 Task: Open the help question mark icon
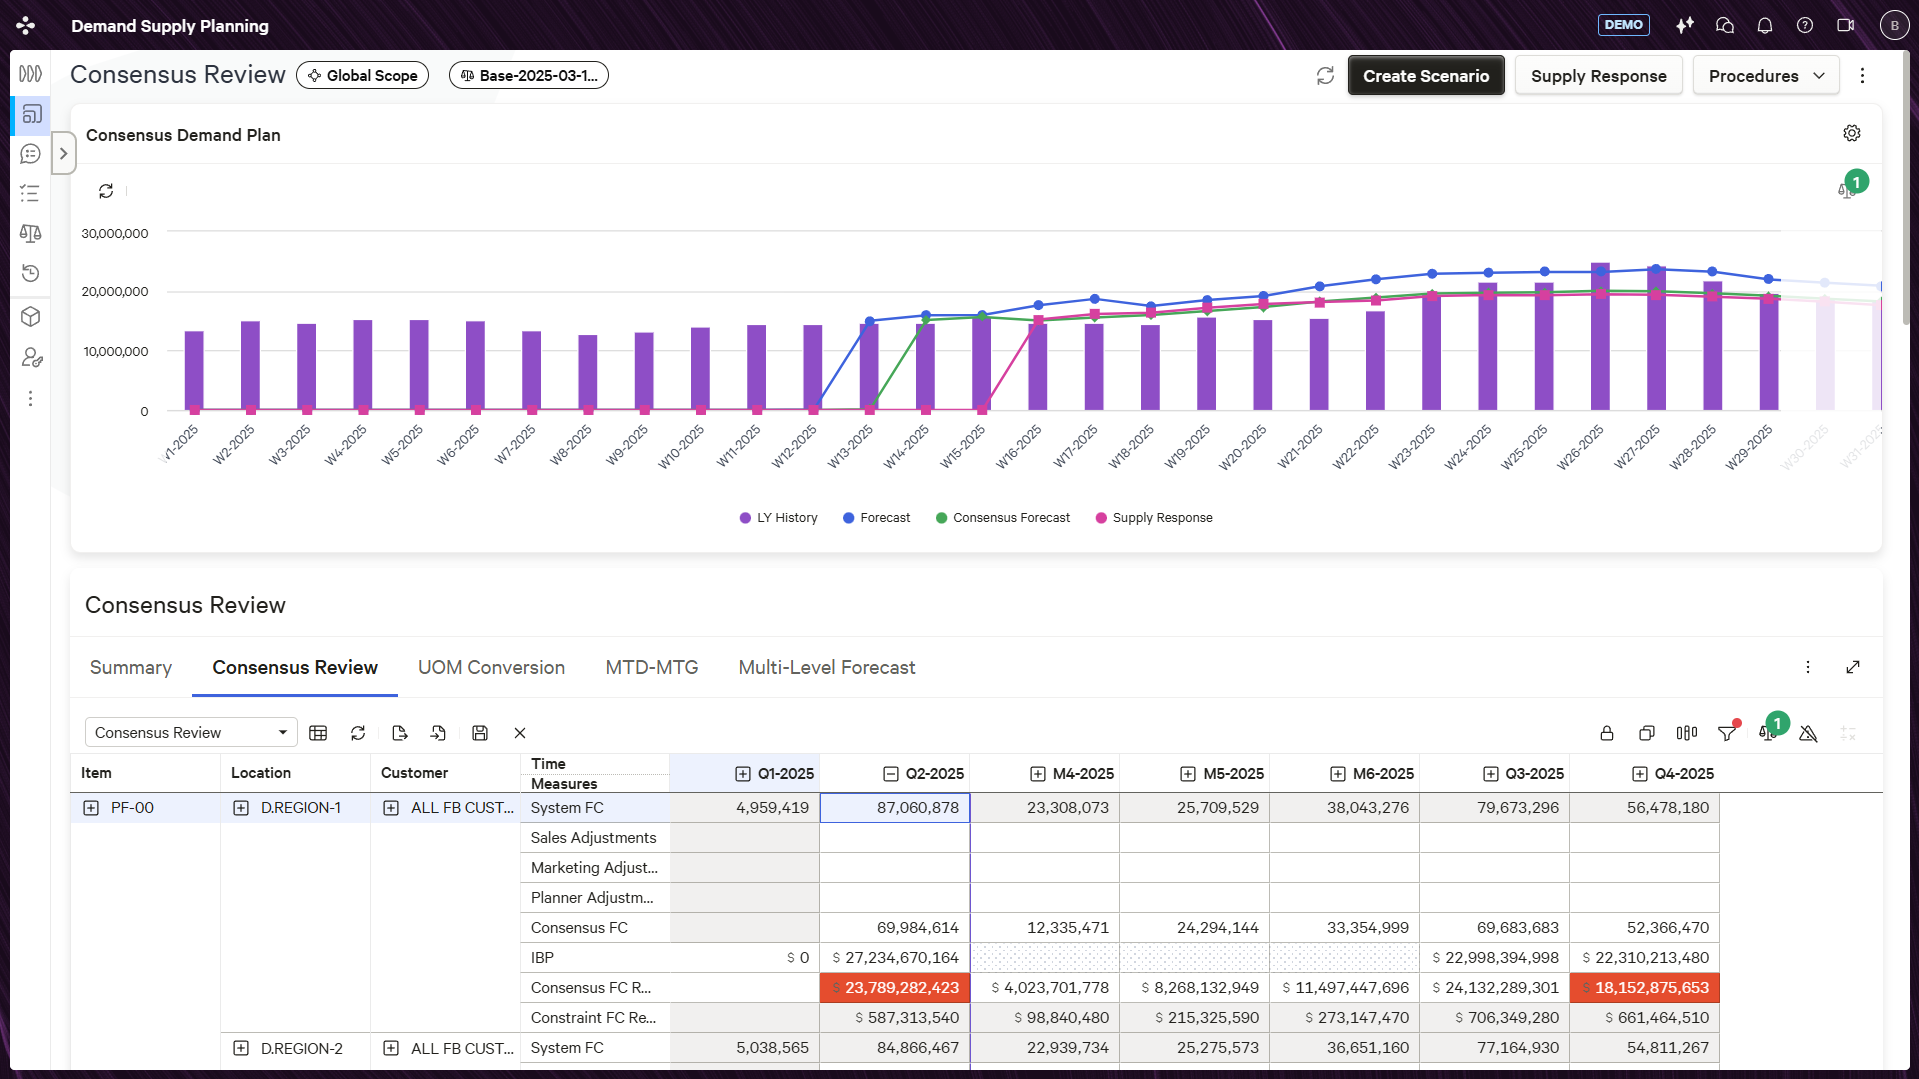[x=1805, y=25]
